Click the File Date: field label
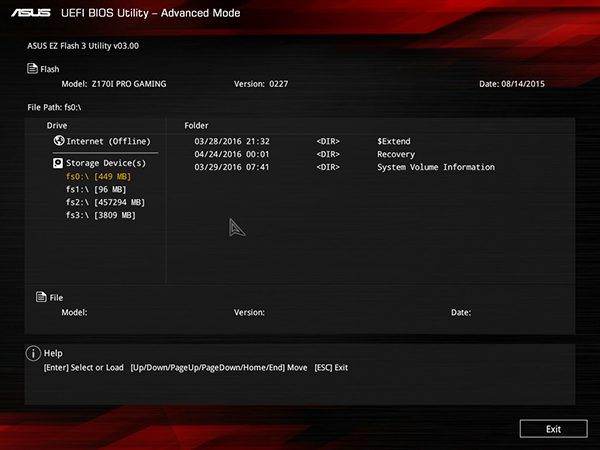Image resolution: width=600 pixels, height=450 pixels. point(461,313)
